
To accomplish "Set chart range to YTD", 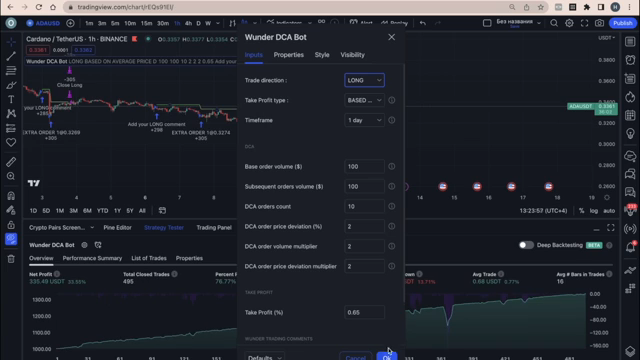I will click(102, 211).
